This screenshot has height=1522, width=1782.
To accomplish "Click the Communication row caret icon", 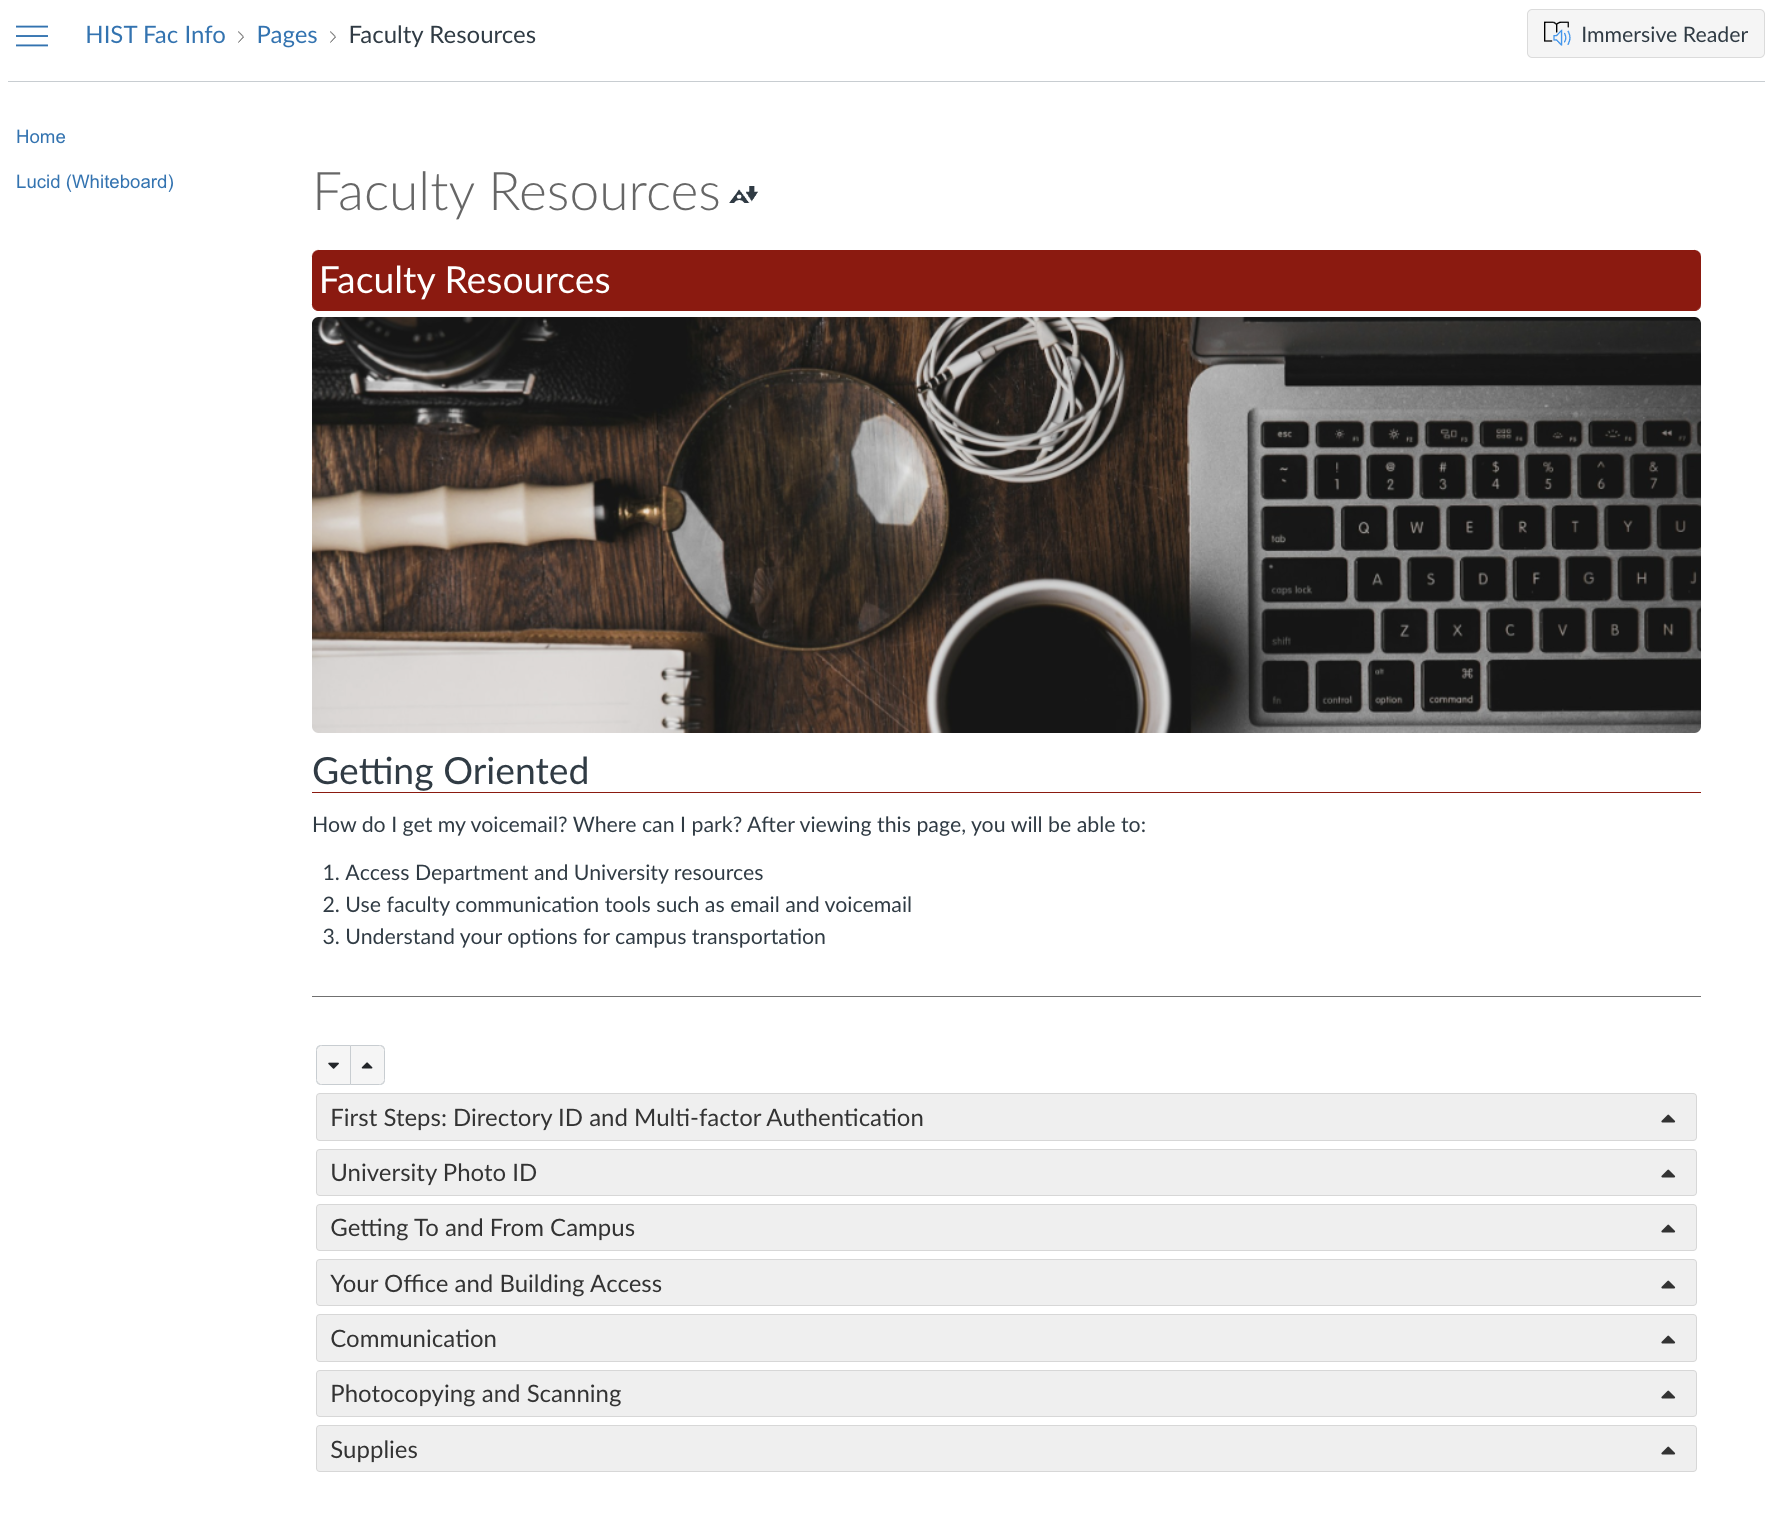I will click(1668, 1340).
